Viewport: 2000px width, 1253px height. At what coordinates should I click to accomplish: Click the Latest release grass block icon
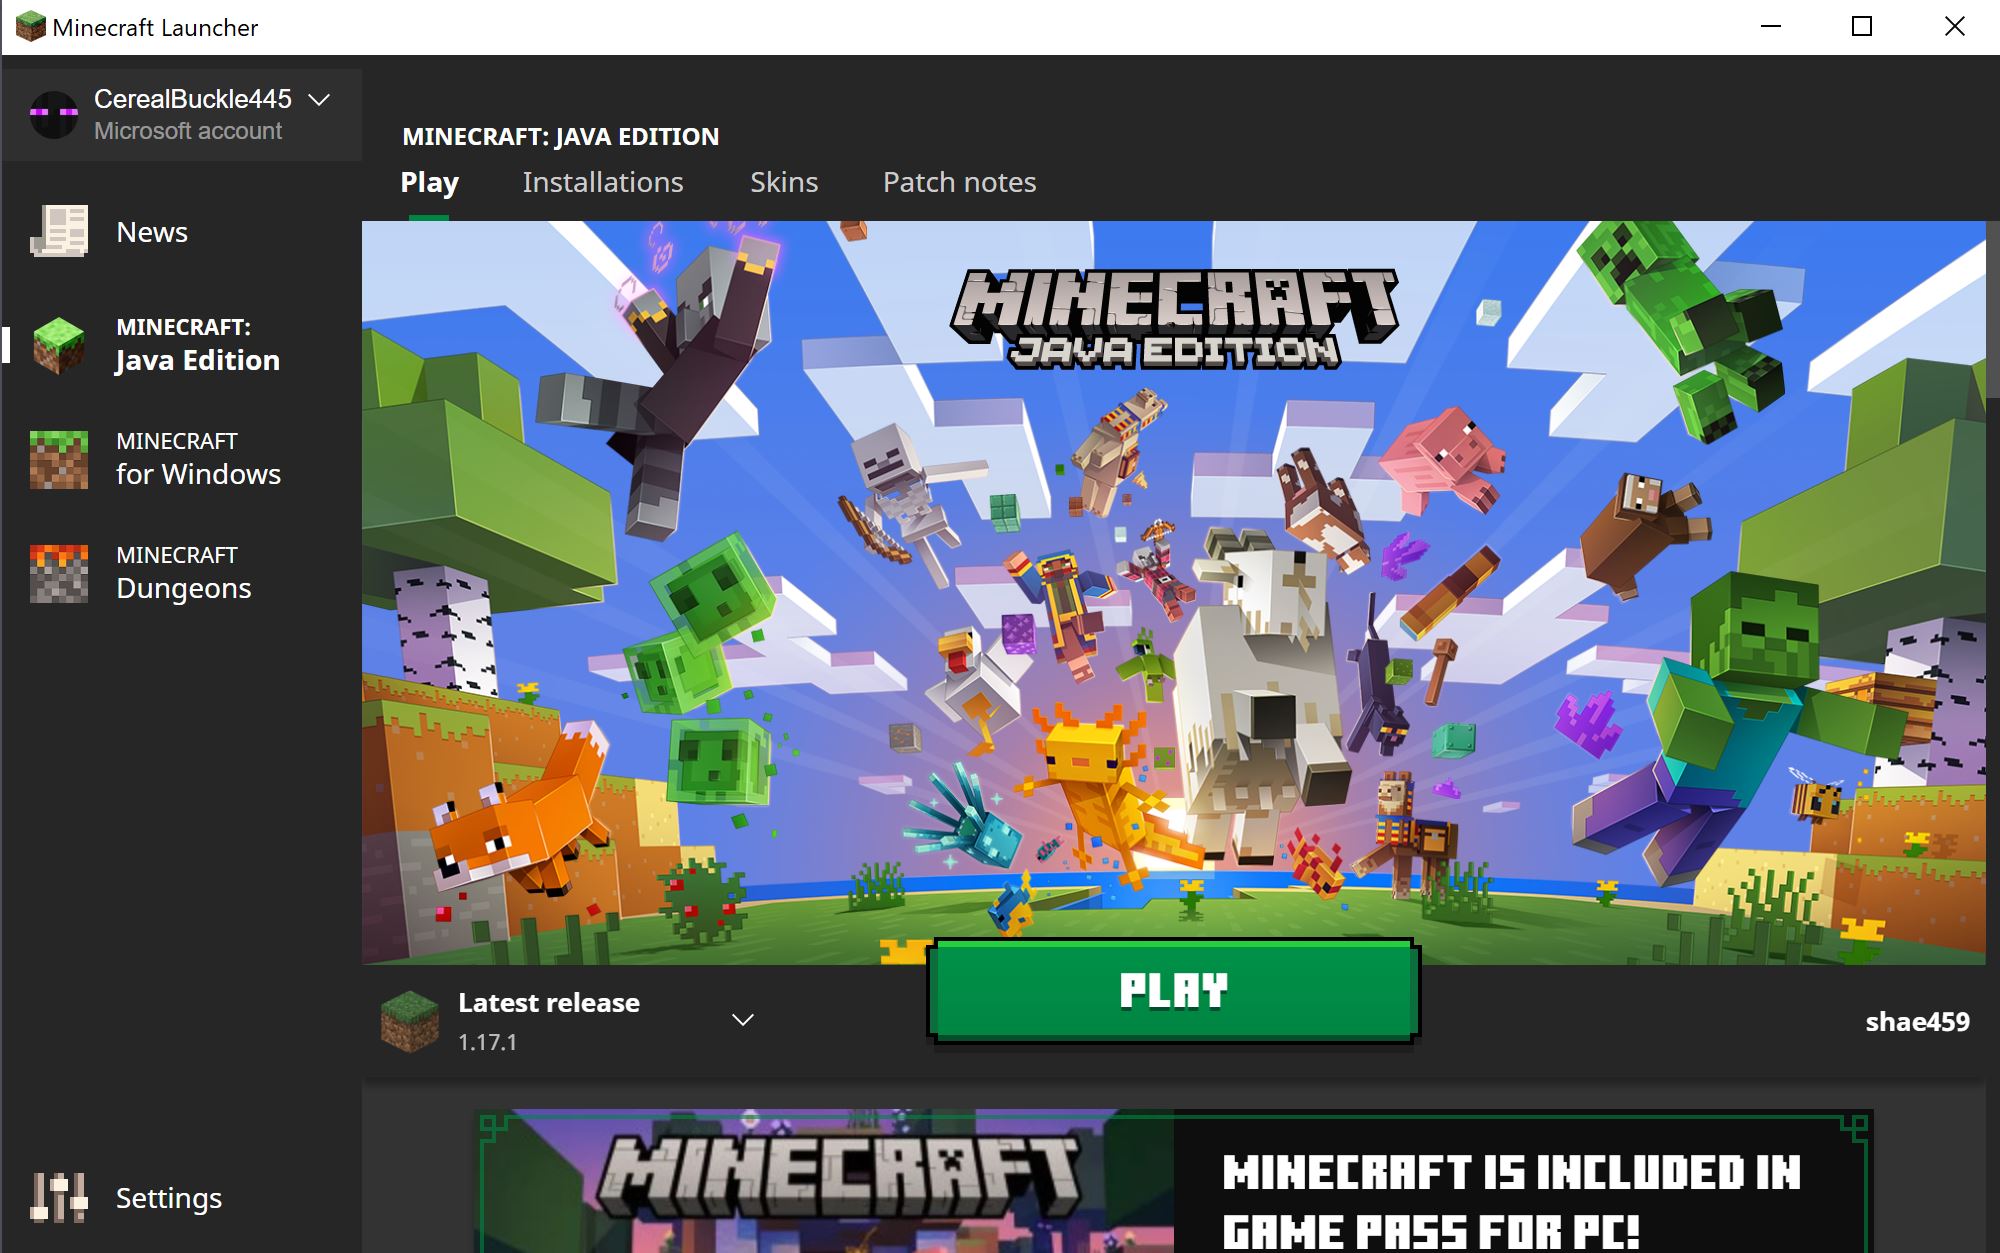(410, 1021)
